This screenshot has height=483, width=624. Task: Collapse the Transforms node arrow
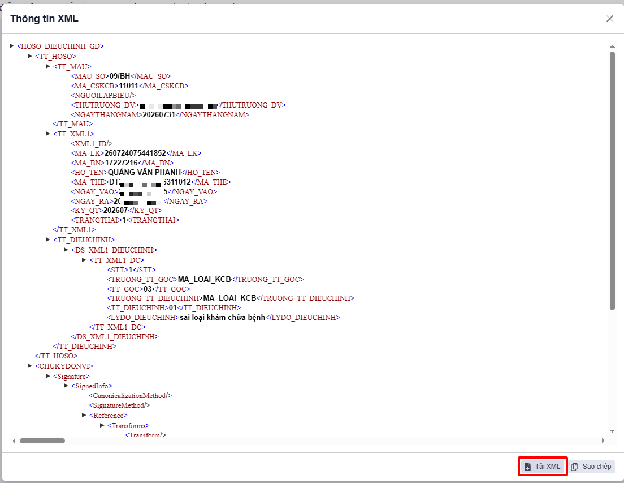click(x=102, y=425)
